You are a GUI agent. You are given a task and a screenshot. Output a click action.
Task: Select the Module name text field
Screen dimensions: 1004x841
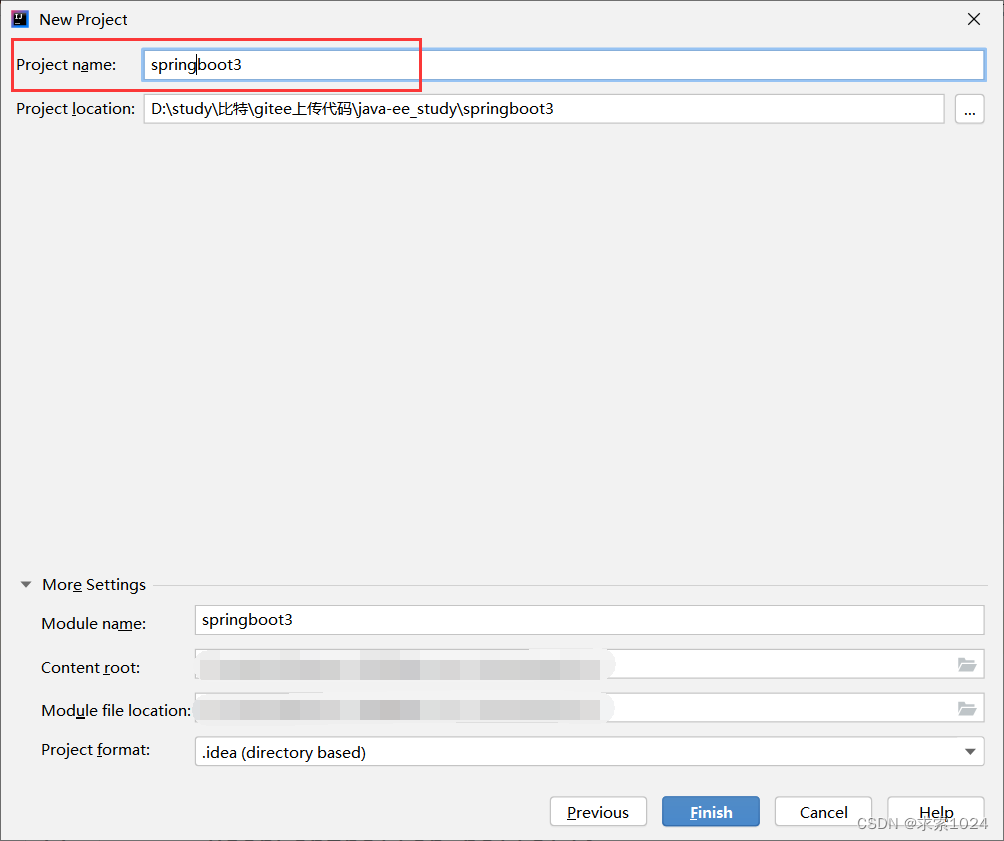click(589, 620)
